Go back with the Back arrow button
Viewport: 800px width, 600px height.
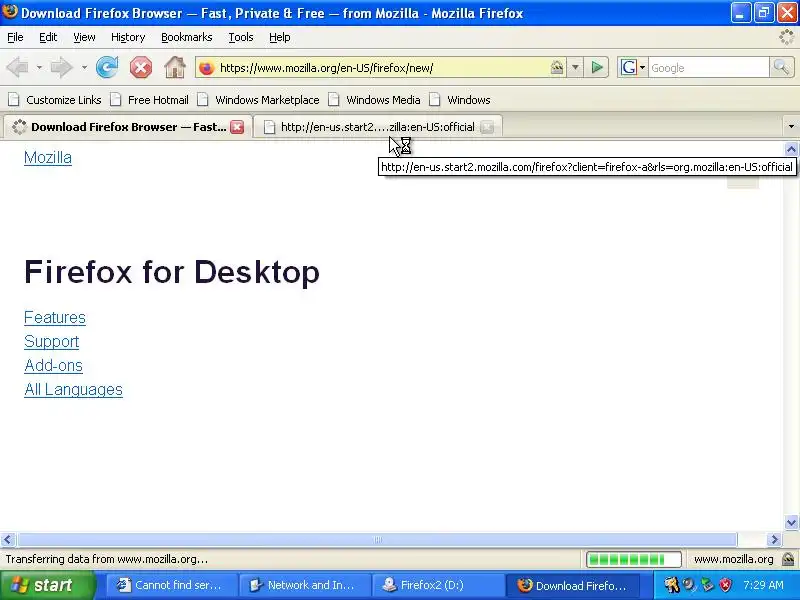[18, 67]
